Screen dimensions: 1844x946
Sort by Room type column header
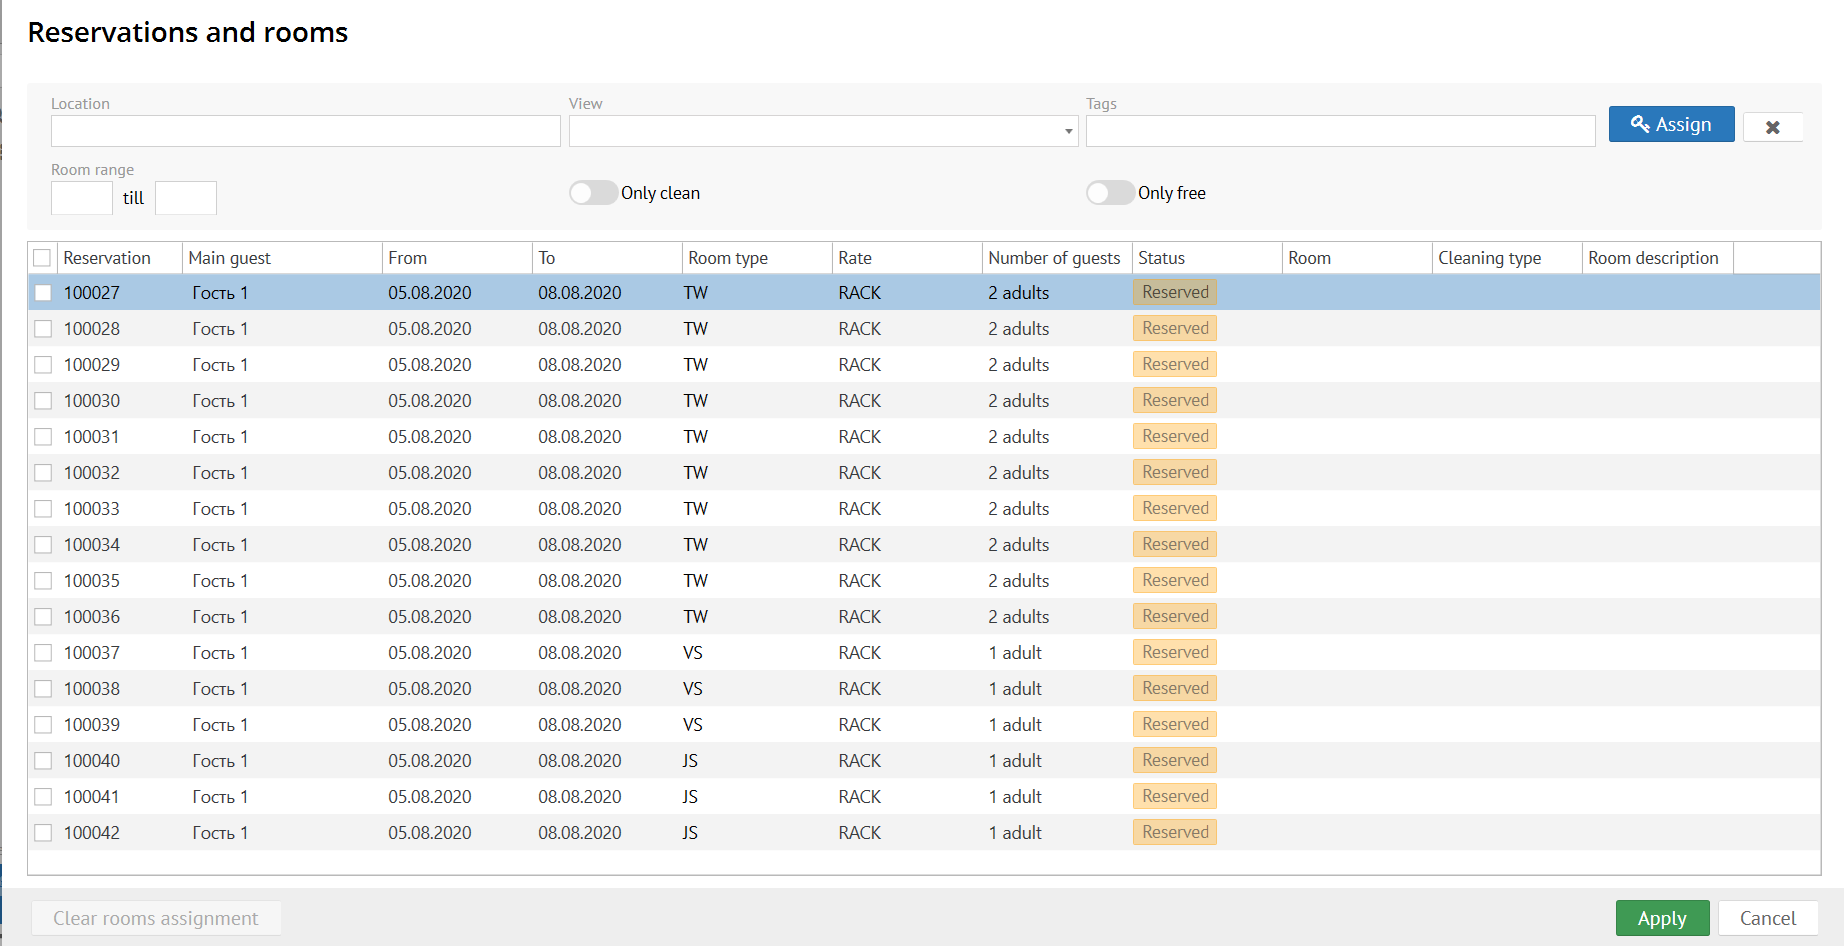pyautogui.click(x=728, y=258)
